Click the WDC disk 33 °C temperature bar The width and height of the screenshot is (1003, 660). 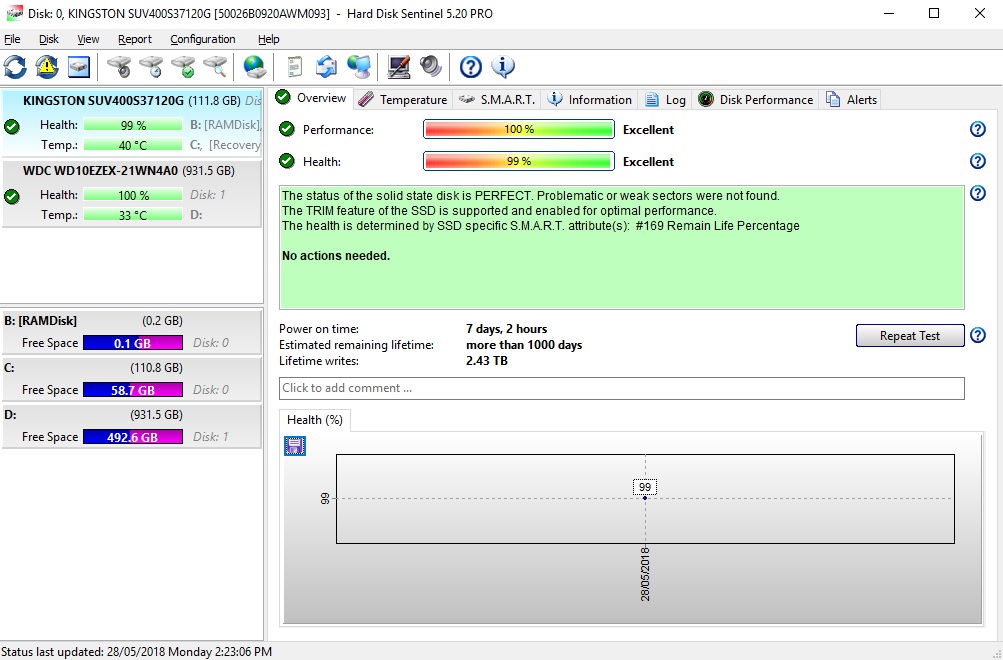(x=133, y=215)
